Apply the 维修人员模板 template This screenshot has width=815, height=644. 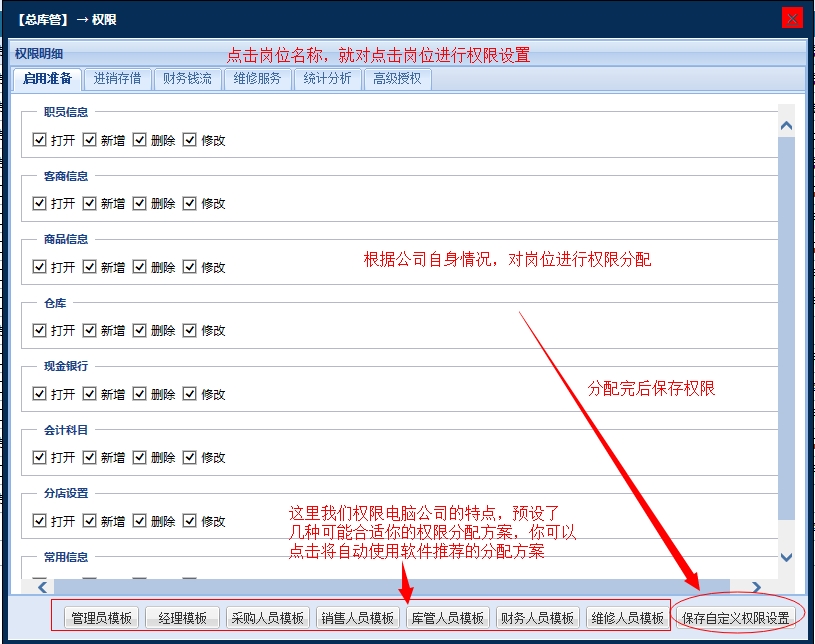[x=627, y=617]
